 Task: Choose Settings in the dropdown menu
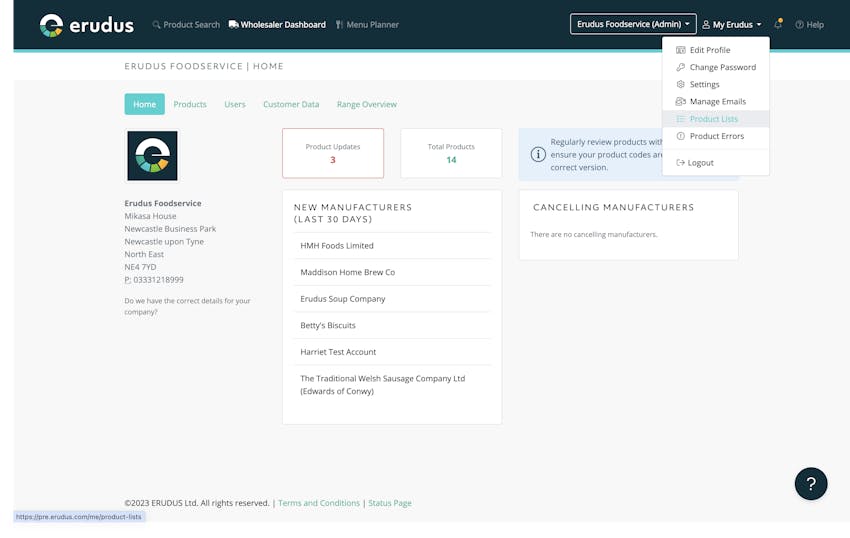[716, 84]
